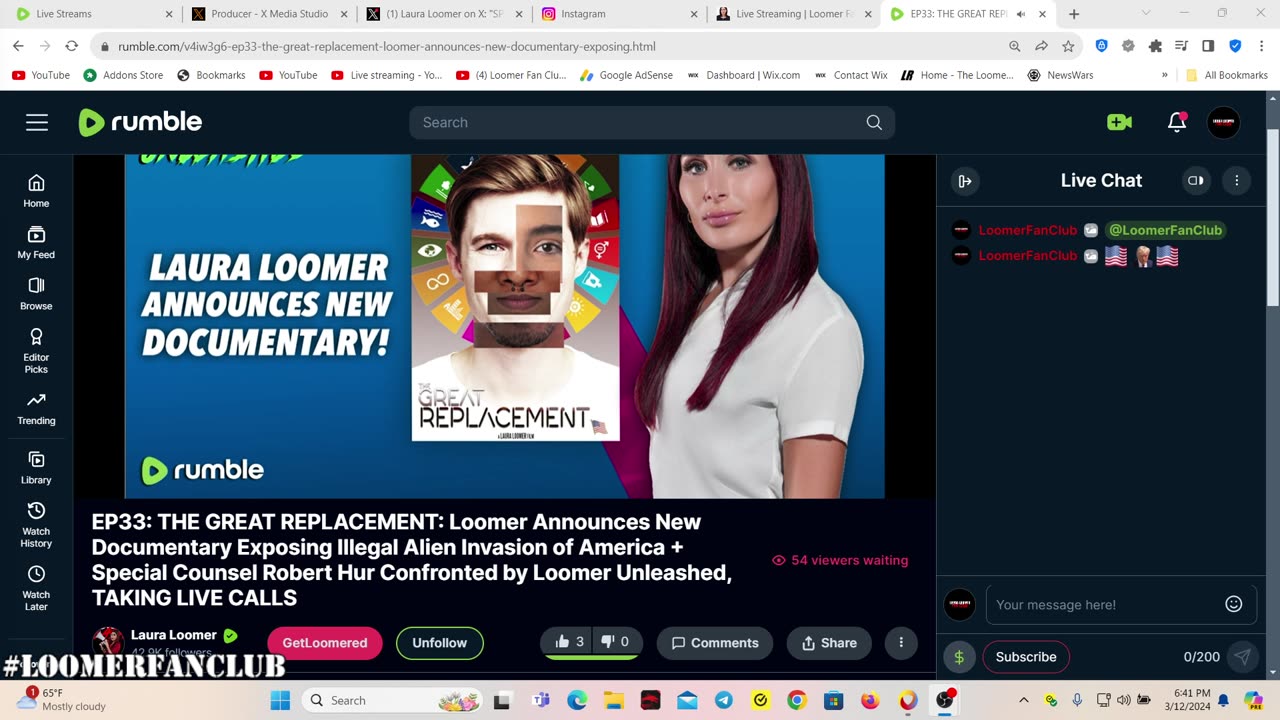Screen dimensions: 1280x720
Task: Open a new browser tab
Action: point(1074,14)
